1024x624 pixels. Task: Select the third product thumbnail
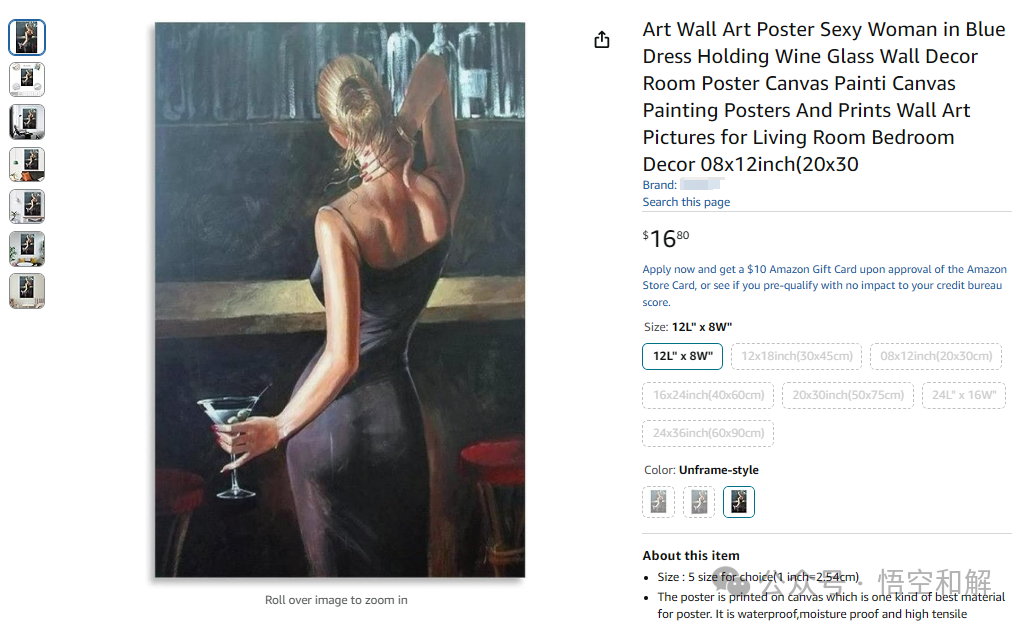27,122
